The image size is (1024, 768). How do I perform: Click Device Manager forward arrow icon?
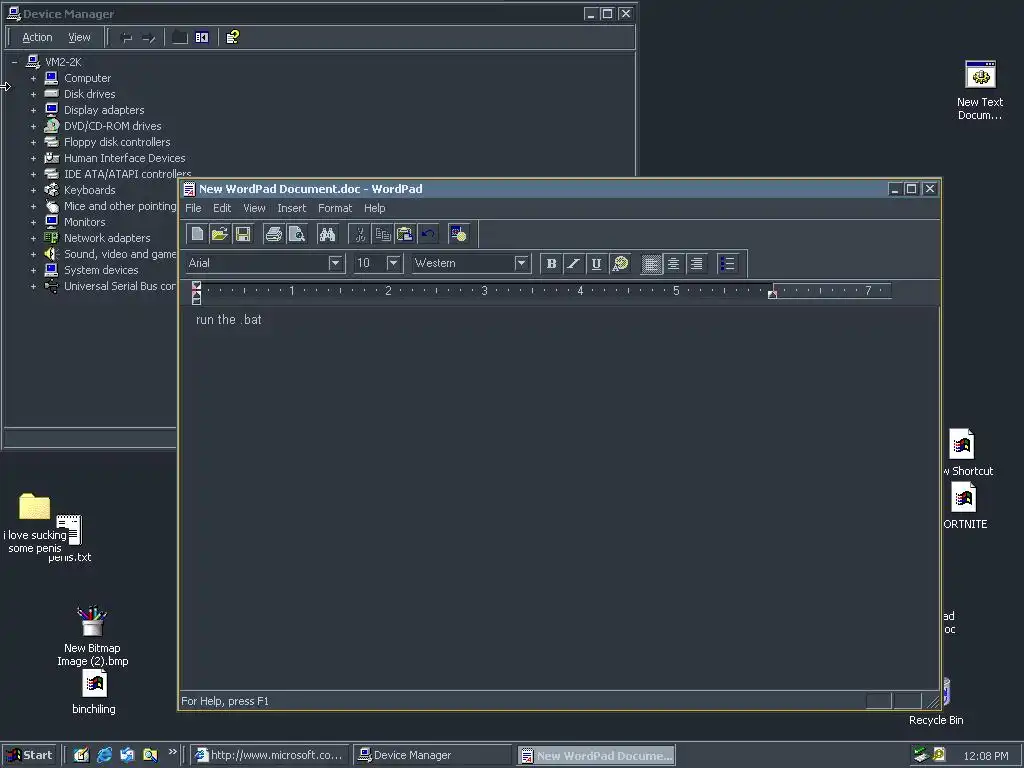point(149,38)
